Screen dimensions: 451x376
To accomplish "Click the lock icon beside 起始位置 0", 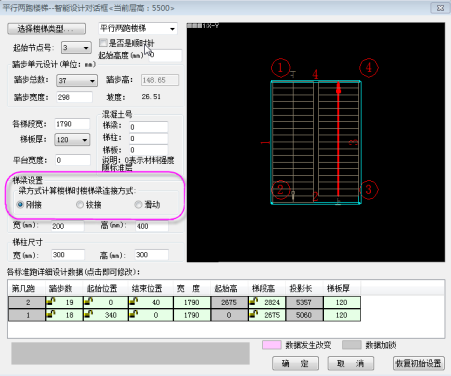I will click(88, 302).
